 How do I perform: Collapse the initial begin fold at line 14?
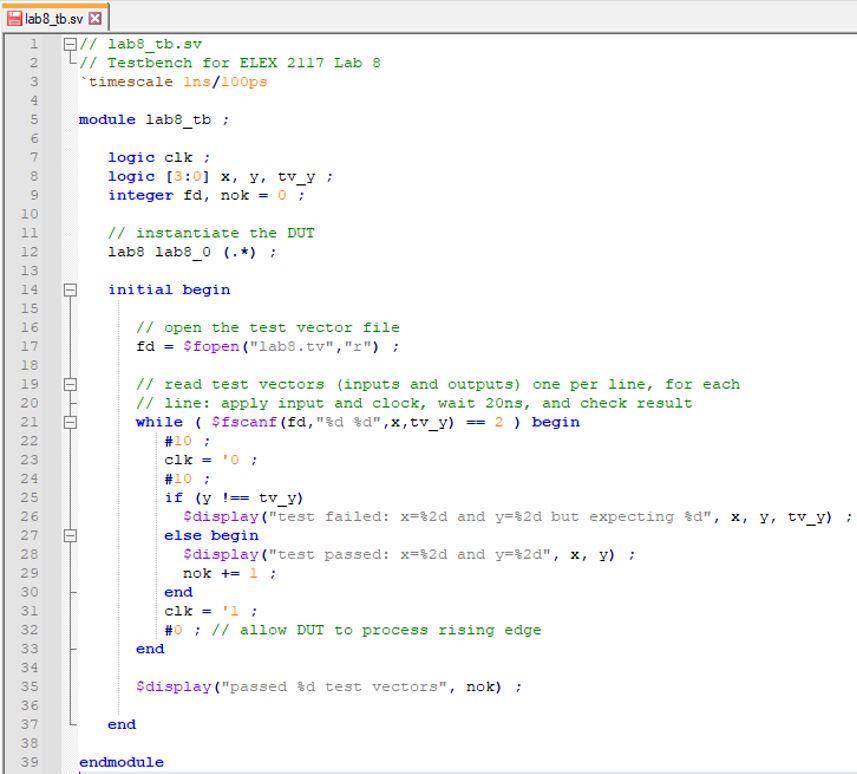pyautogui.click(x=71, y=290)
